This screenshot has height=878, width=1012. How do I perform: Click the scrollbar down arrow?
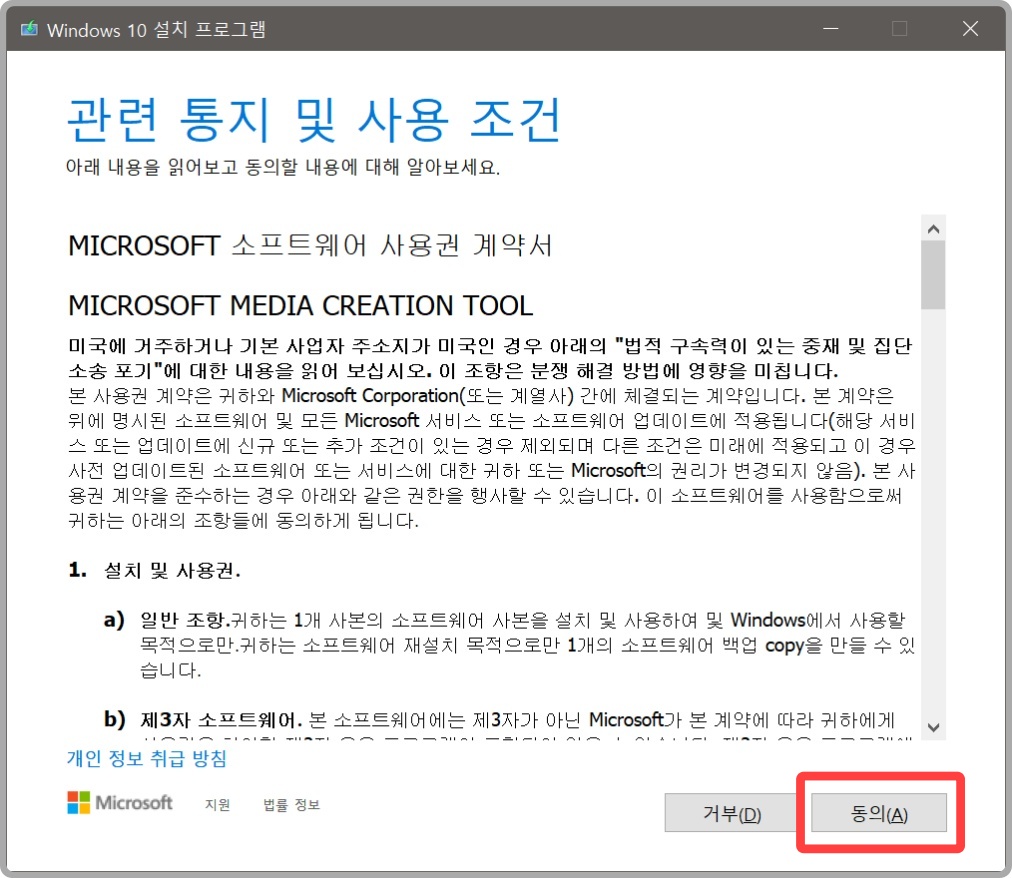click(933, 727)
